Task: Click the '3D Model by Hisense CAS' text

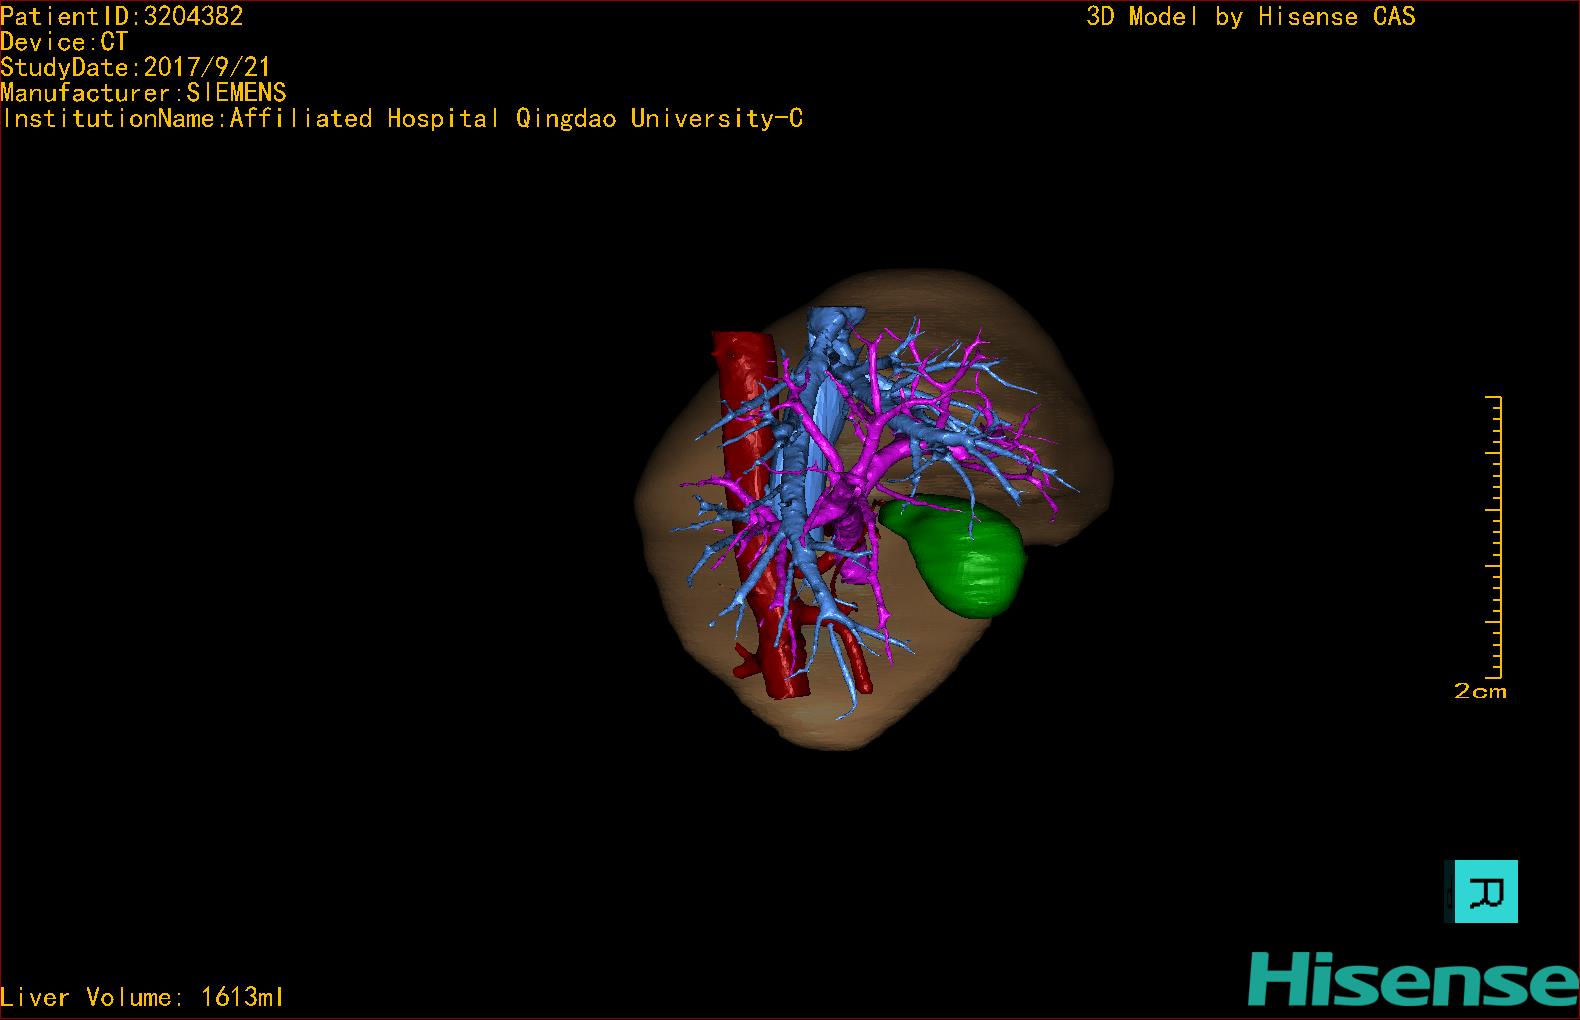Action: 1251,16
